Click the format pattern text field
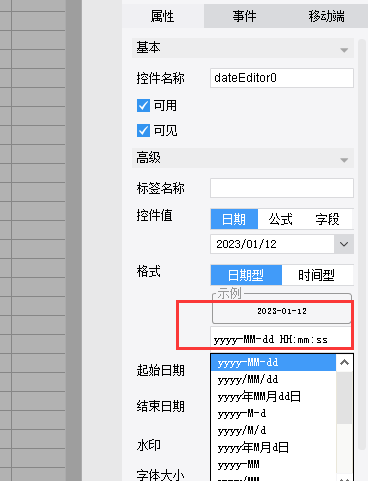Viewport: 368px width, 481px height. pos(282,339)
